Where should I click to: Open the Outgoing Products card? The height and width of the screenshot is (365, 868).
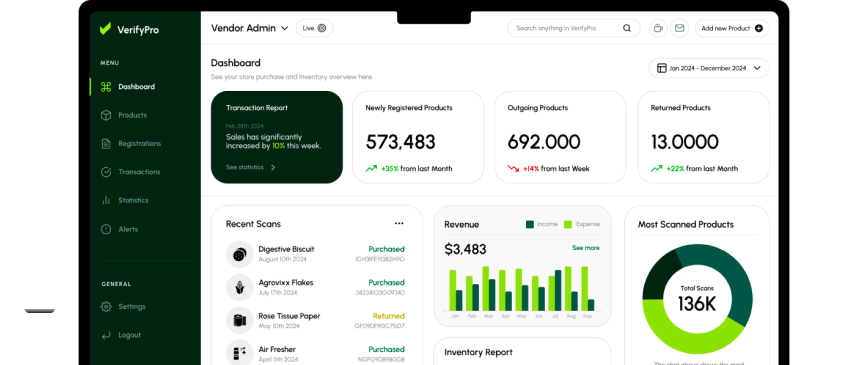(x=560, y=137)
